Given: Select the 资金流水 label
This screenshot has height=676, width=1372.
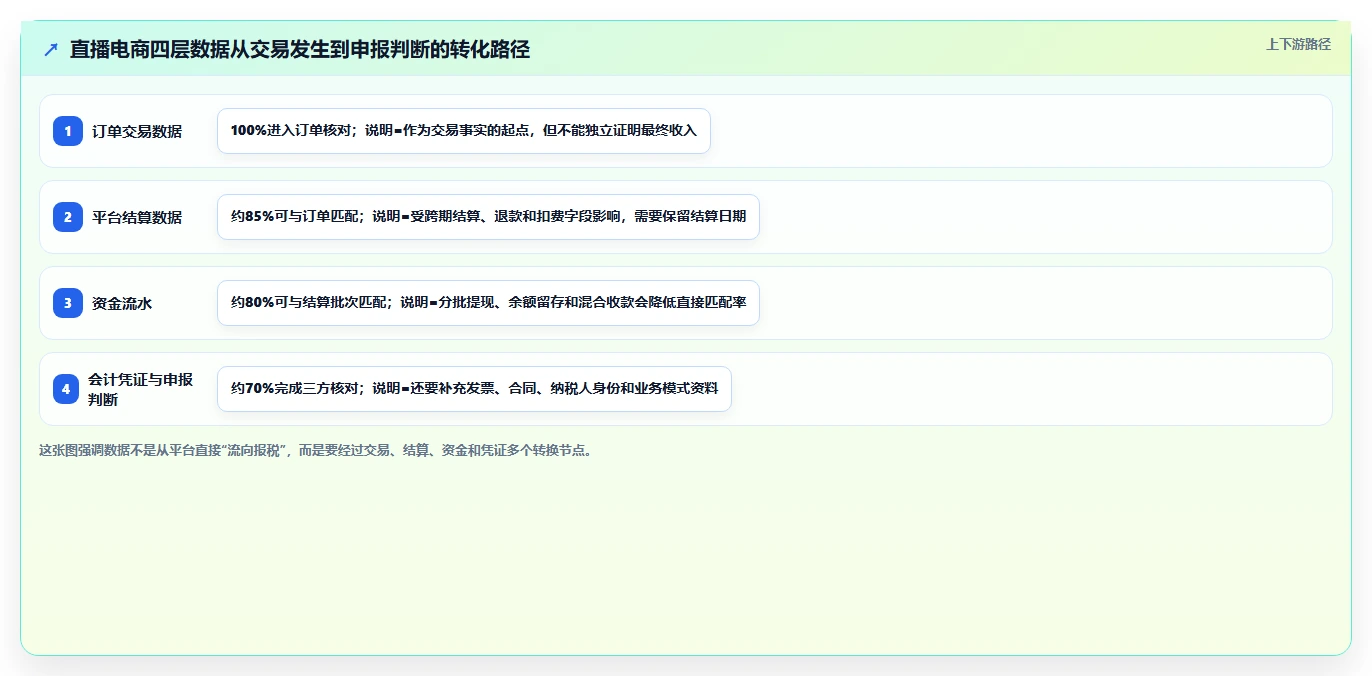Looking at the screenshot, I should click(122, 303).
